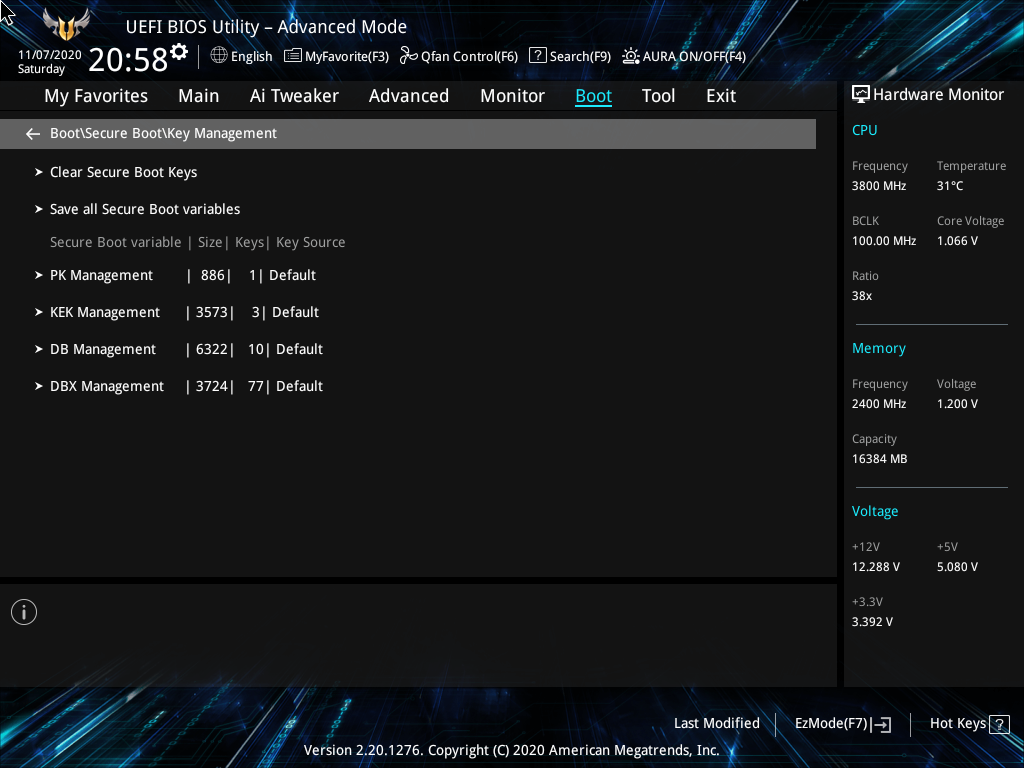Click the Version 2.20.1276 copyright text
Viewport: 1024px width, 768px height.
pos(511,750)
